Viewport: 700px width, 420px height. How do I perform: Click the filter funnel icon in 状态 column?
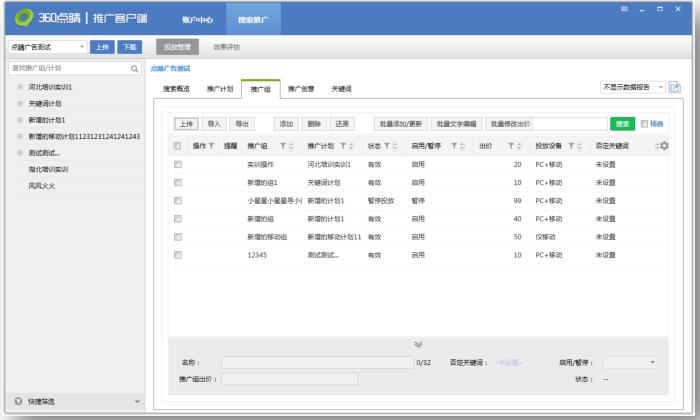(387, 146)
